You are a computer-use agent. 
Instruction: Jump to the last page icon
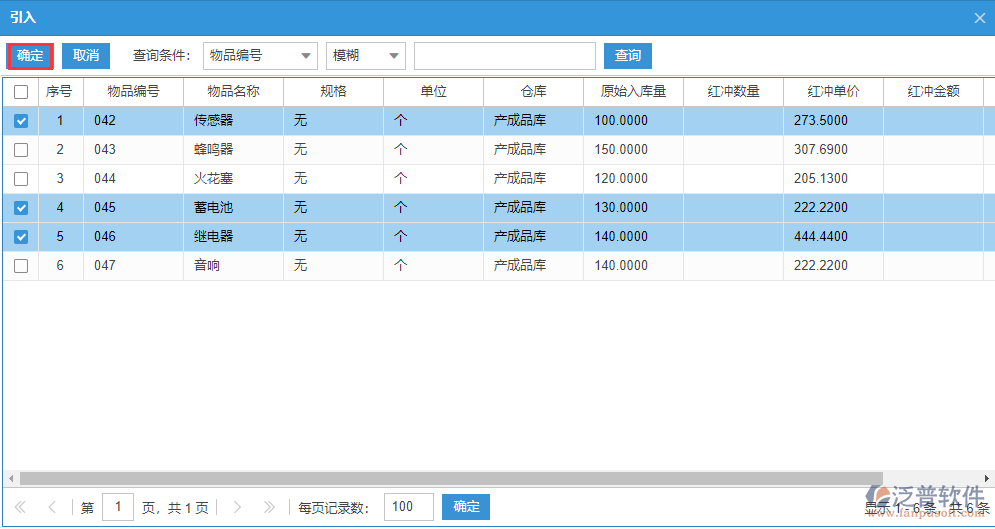268,507
